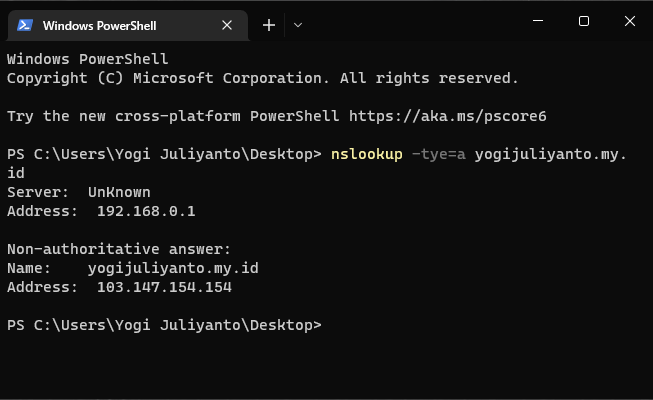The image size is (653, 400).
Task: Close the Windows PowerShell tab
Action: [227, 25]
